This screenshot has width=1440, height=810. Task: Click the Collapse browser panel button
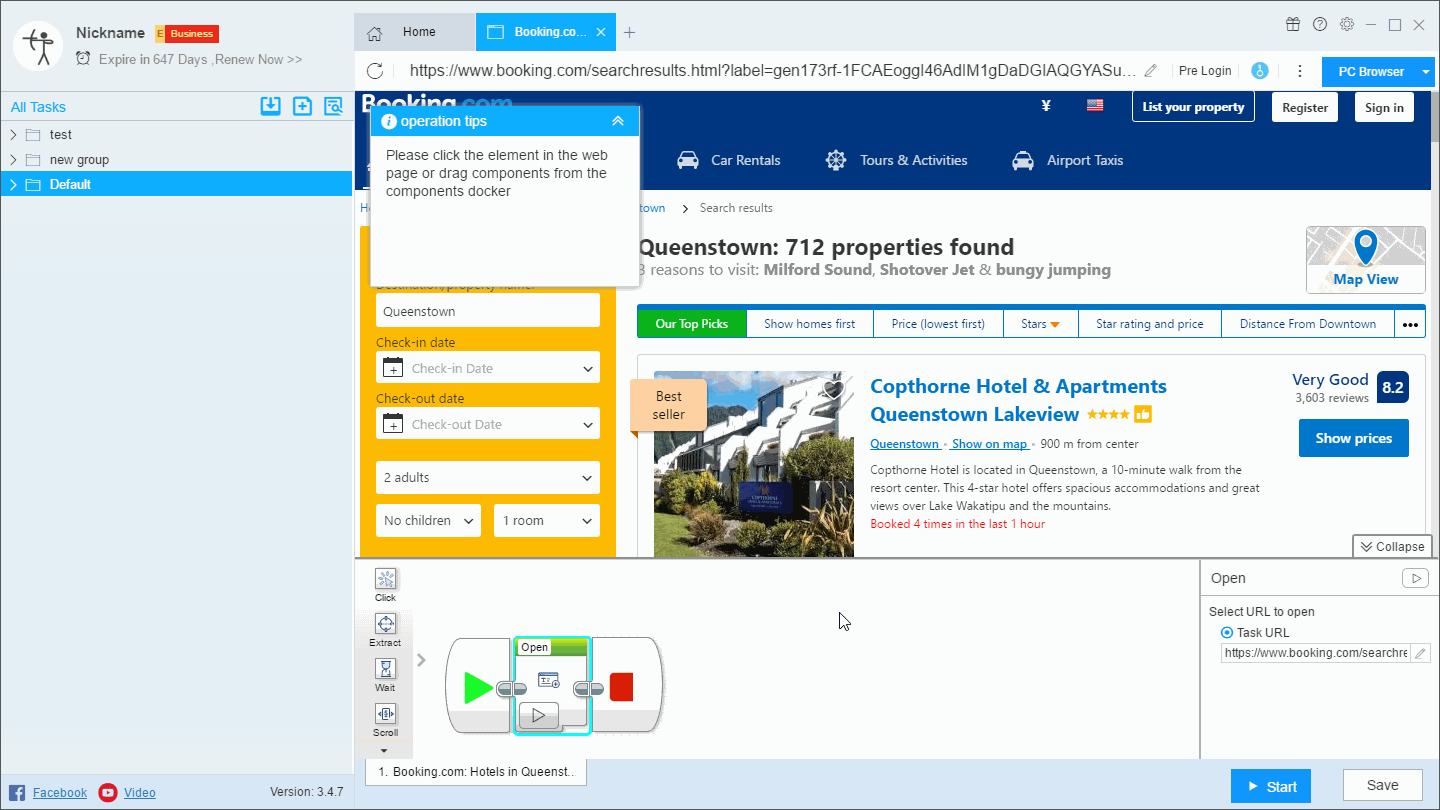click(1392, 546)
